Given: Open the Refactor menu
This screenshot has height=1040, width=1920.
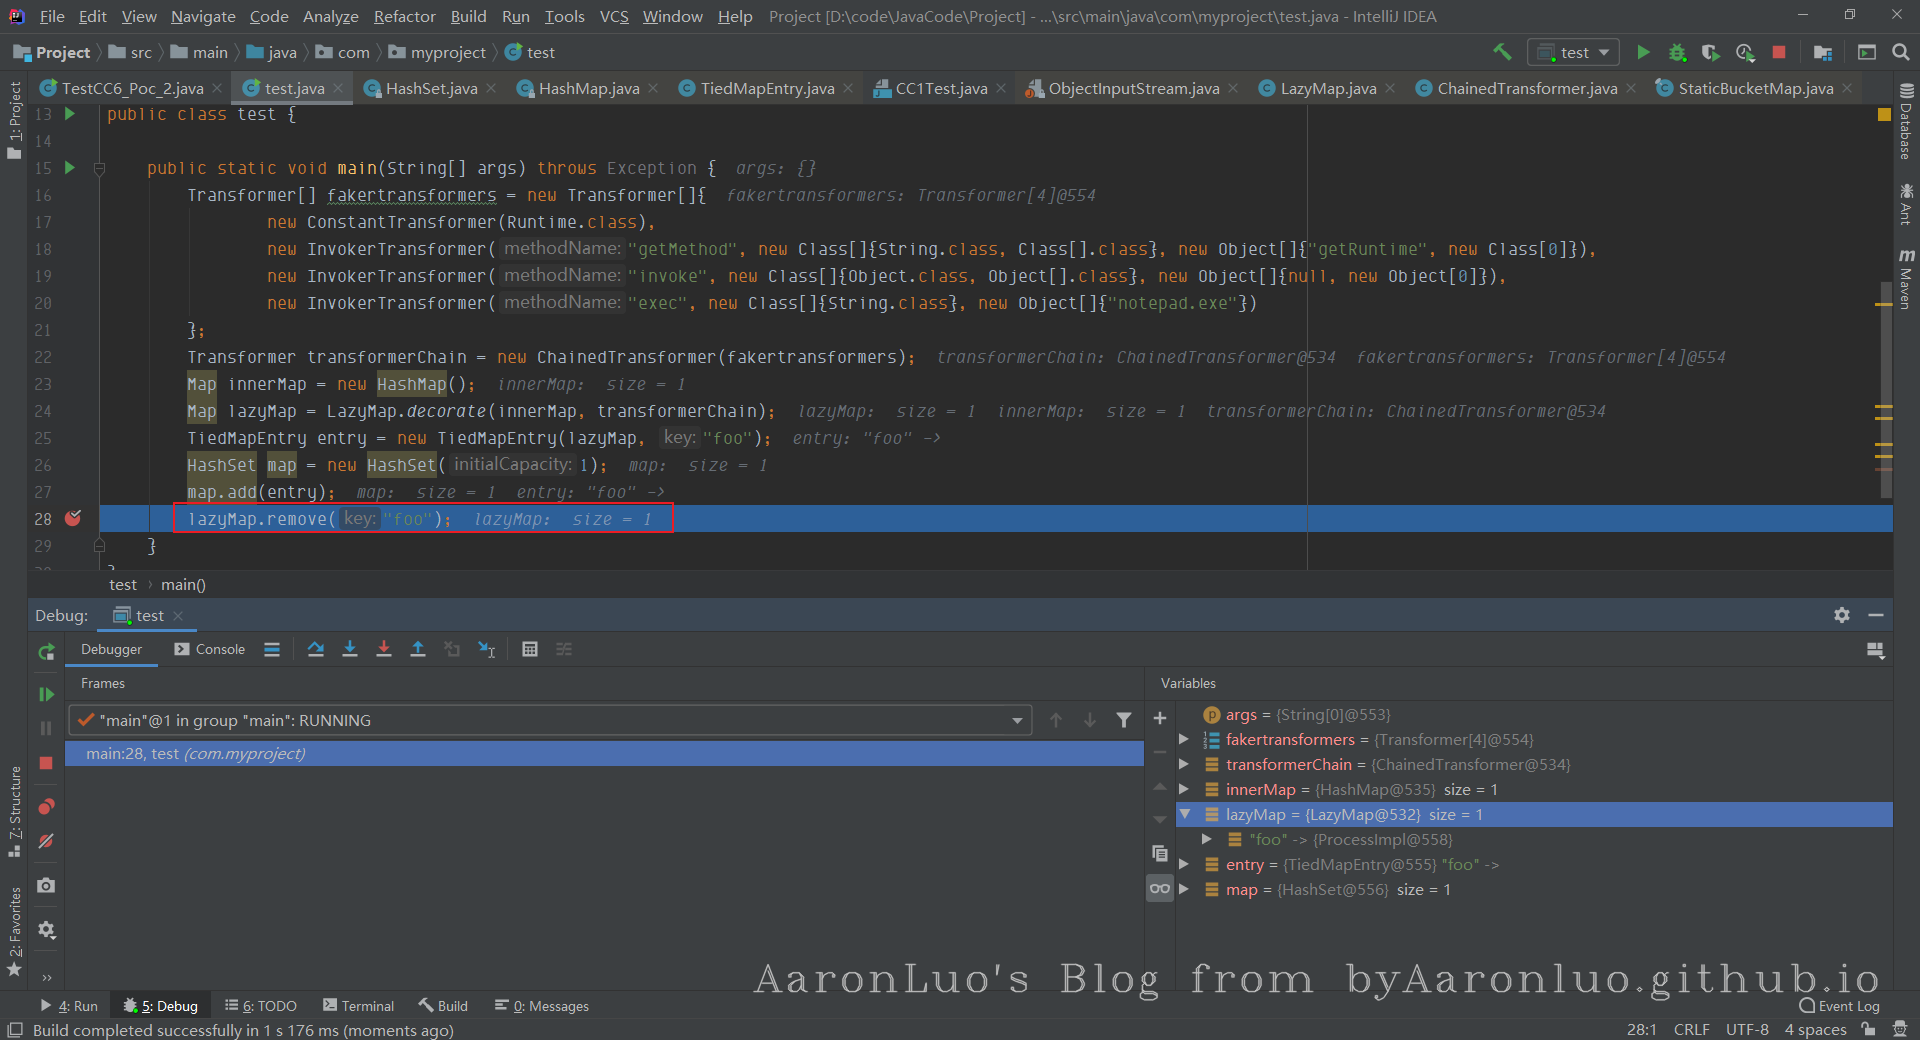Looking at the screenshot, I should pos(404,16).
